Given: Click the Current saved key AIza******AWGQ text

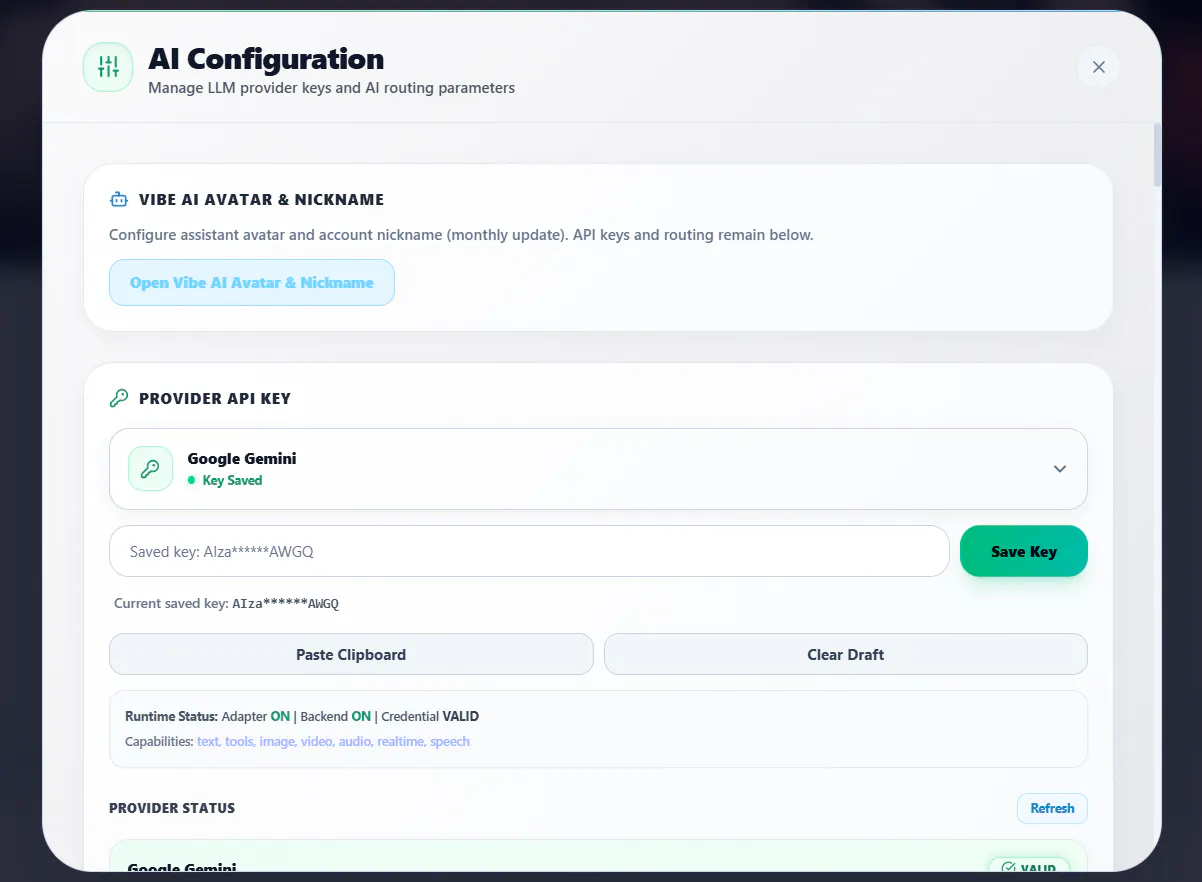Looking at the screenshot, I should [227, 604].
